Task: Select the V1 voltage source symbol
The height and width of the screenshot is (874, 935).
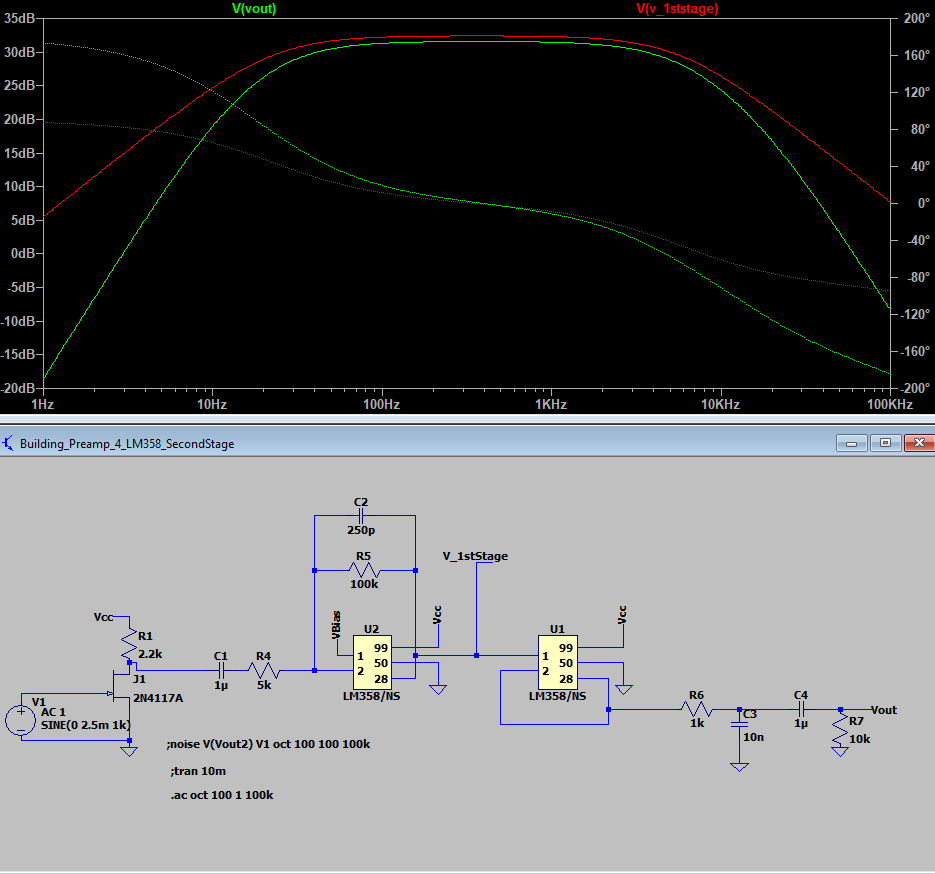Action: [x=20, y=720]
